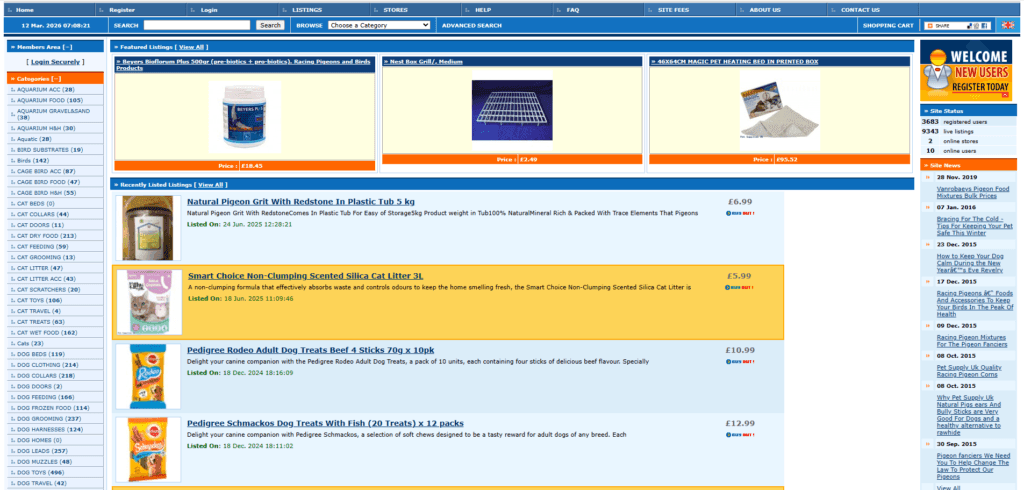View All featured listings
This screenshot has height=490, width=1024.
coord(191,47)
